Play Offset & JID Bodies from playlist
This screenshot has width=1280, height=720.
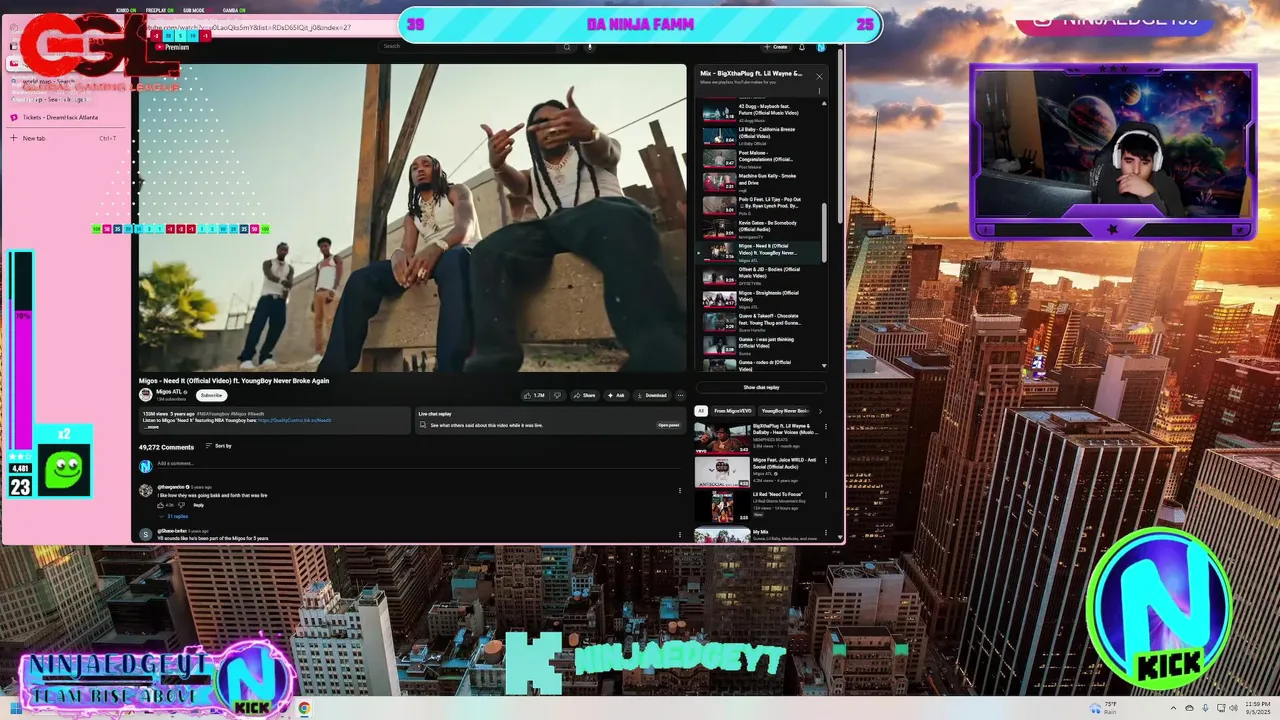(762, 276)
